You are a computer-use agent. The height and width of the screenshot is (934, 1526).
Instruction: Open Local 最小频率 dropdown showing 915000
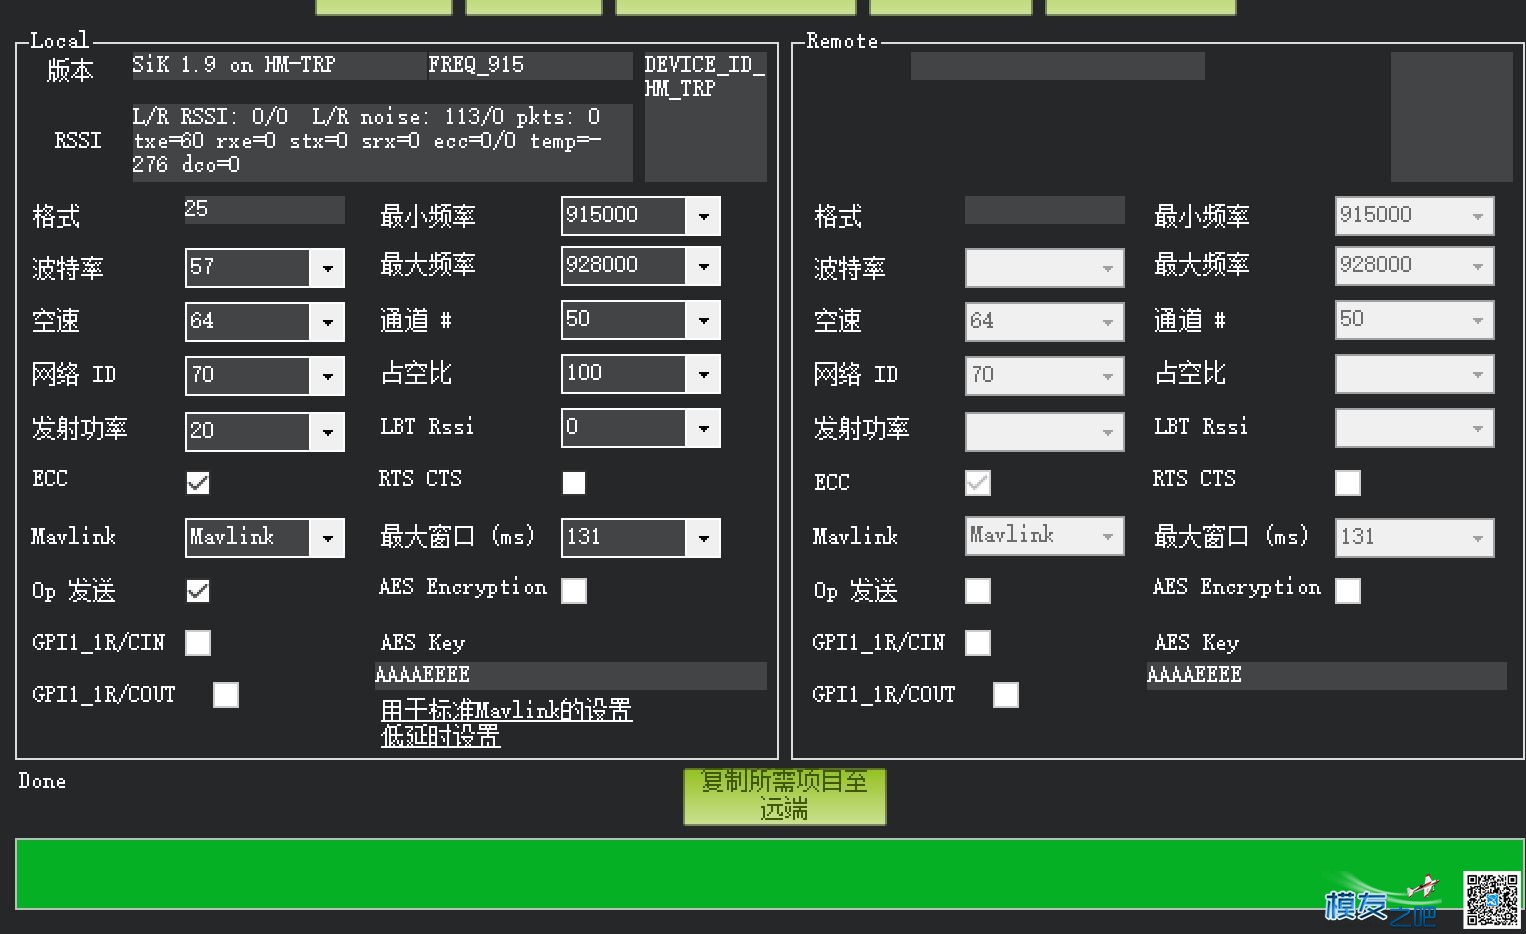point(641,216)
